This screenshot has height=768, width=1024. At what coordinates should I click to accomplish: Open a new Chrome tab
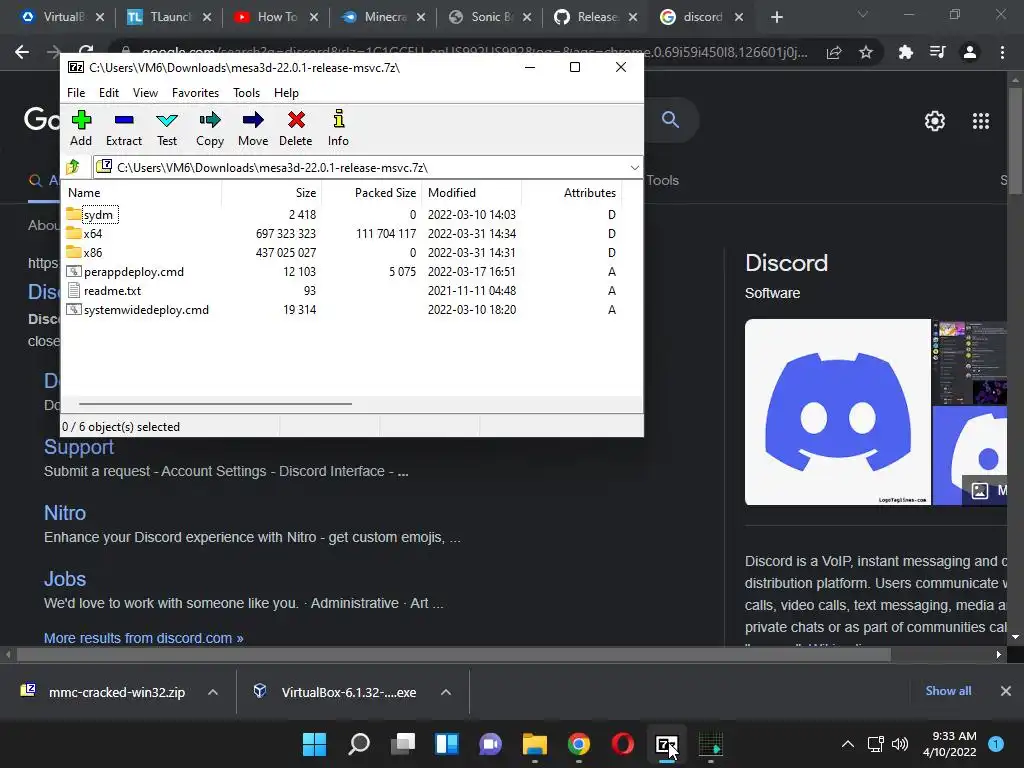click(x=776, y=17)
